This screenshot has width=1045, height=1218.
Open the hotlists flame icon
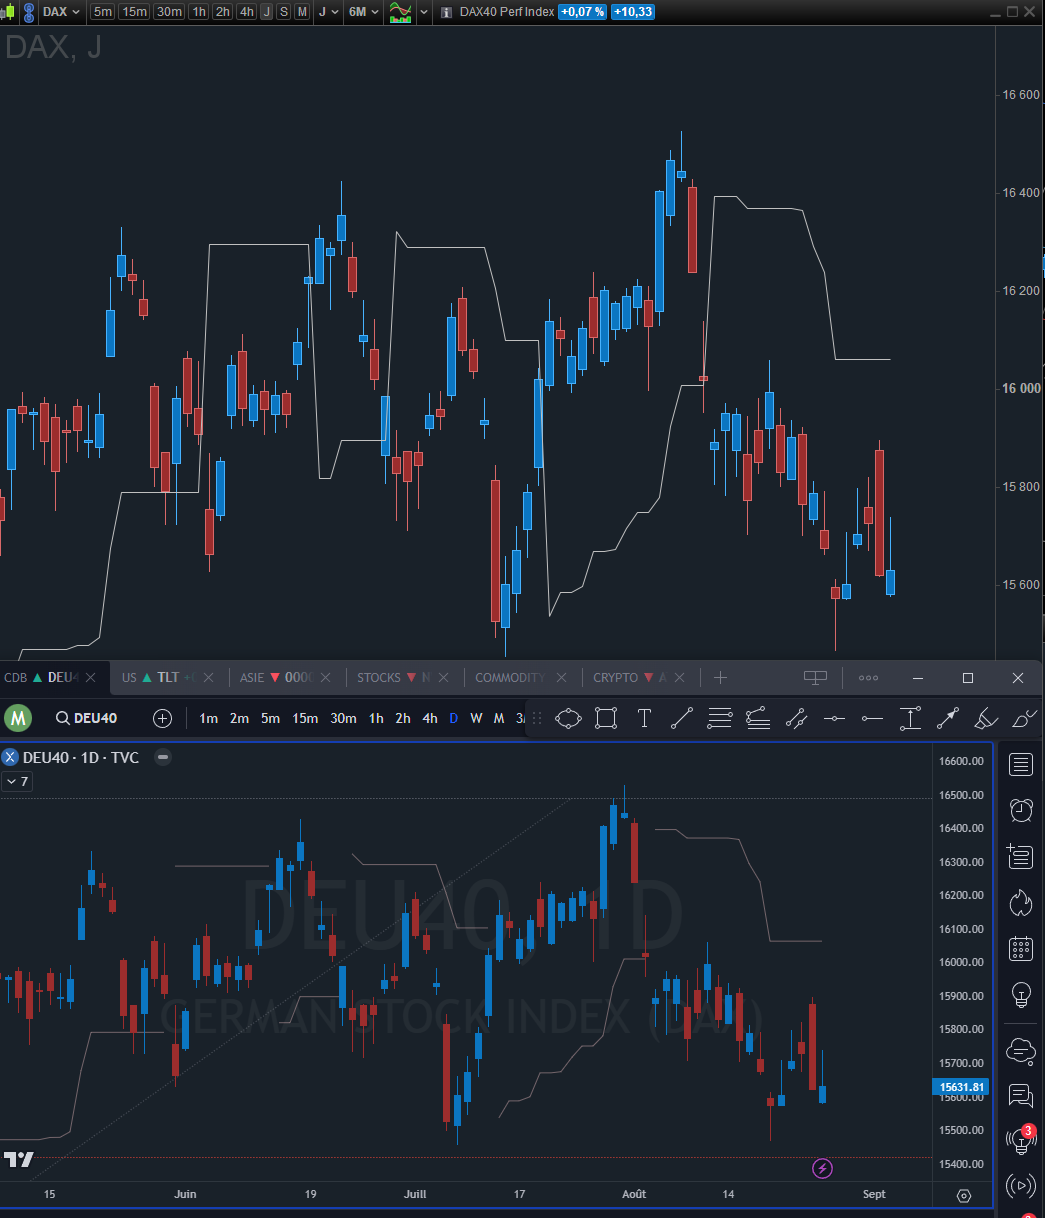1021,903
